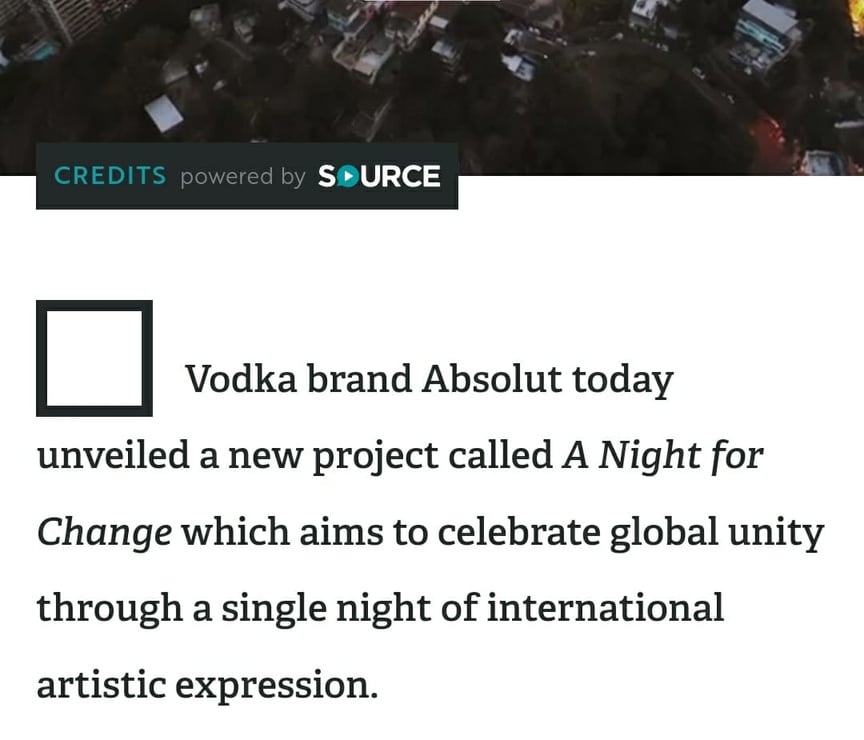This screenshot has width=864, height=740.
Task: Click the word "international" in the paragraph
Action: coord(605,607)
